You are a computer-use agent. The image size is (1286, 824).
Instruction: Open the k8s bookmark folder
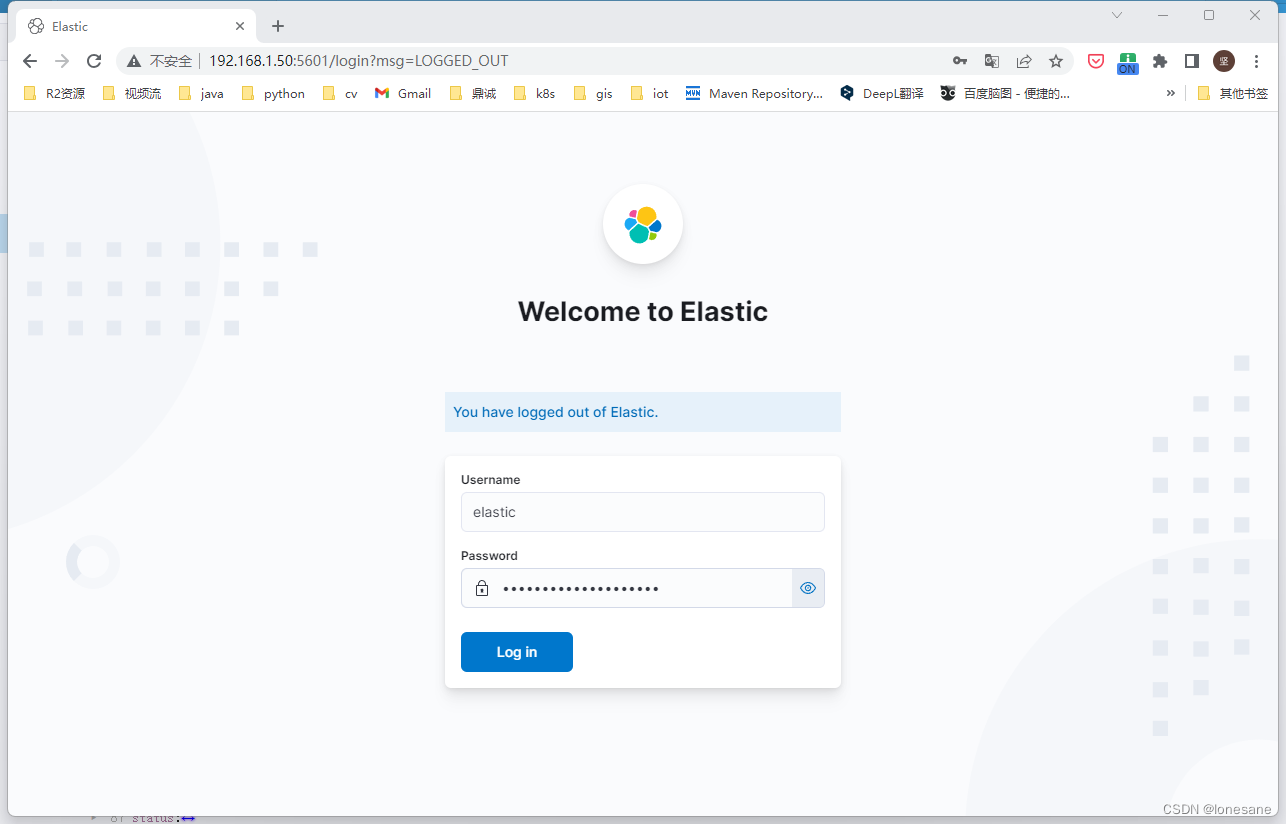534,93
